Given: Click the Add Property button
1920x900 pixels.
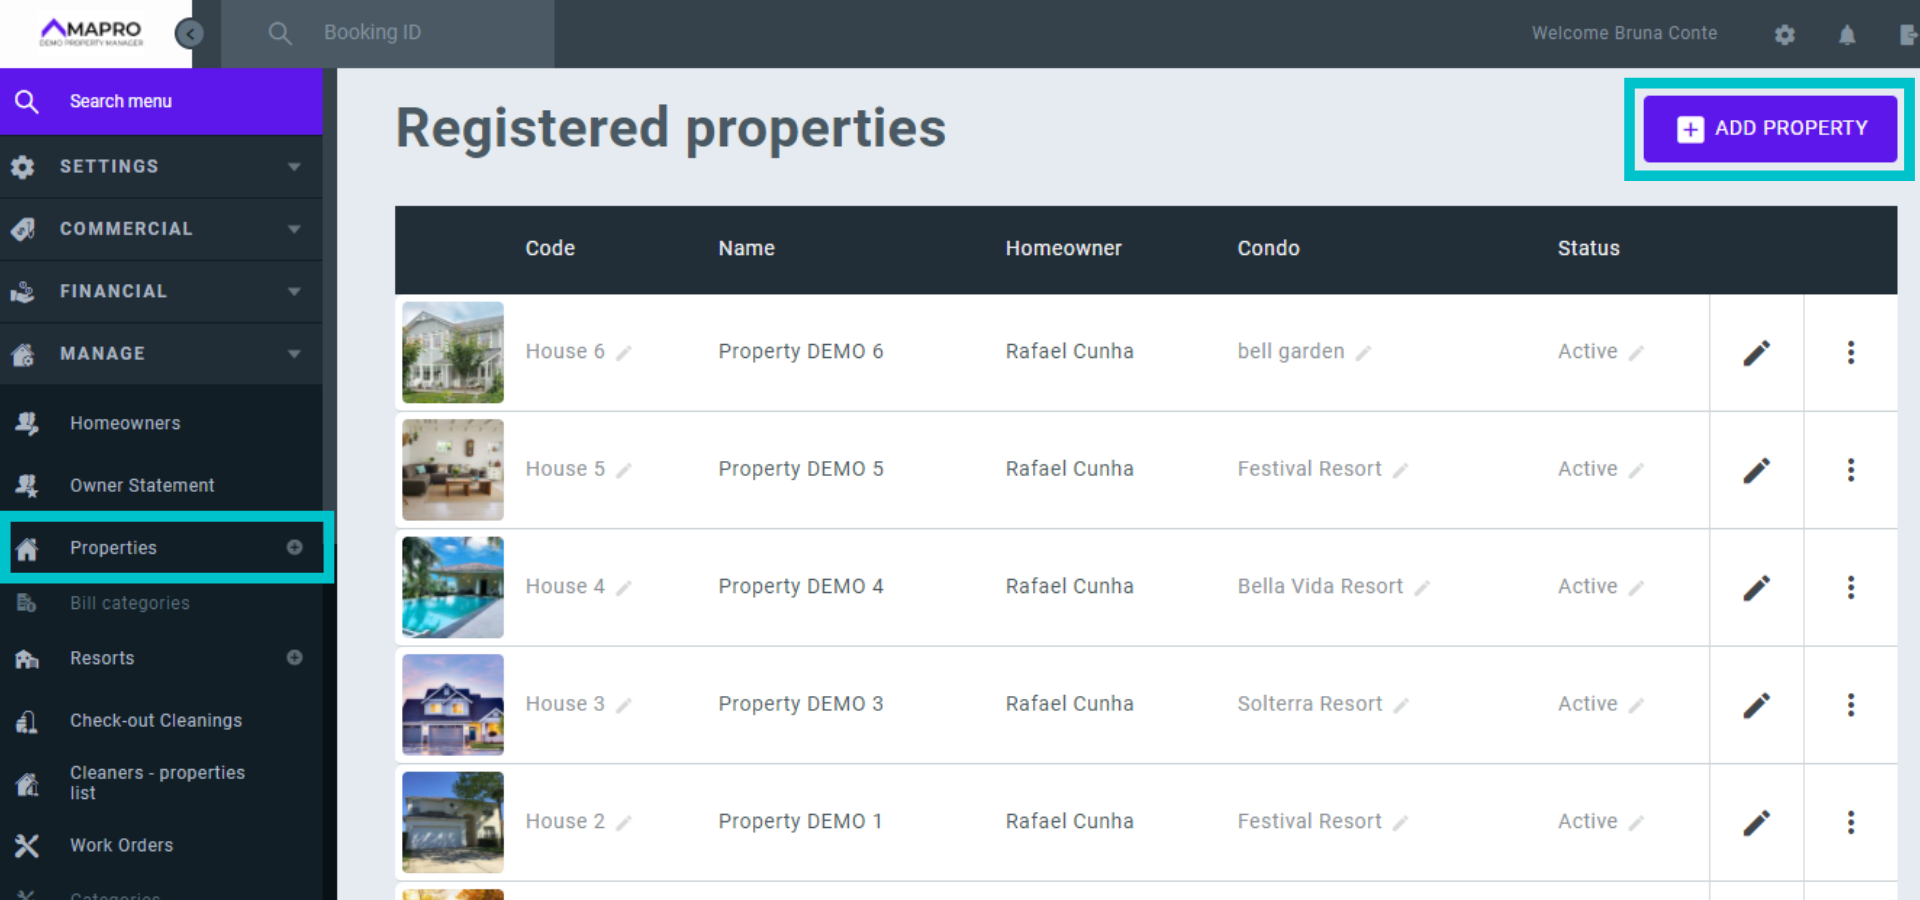Looking at the screenshot, I should click(1770, 128).
